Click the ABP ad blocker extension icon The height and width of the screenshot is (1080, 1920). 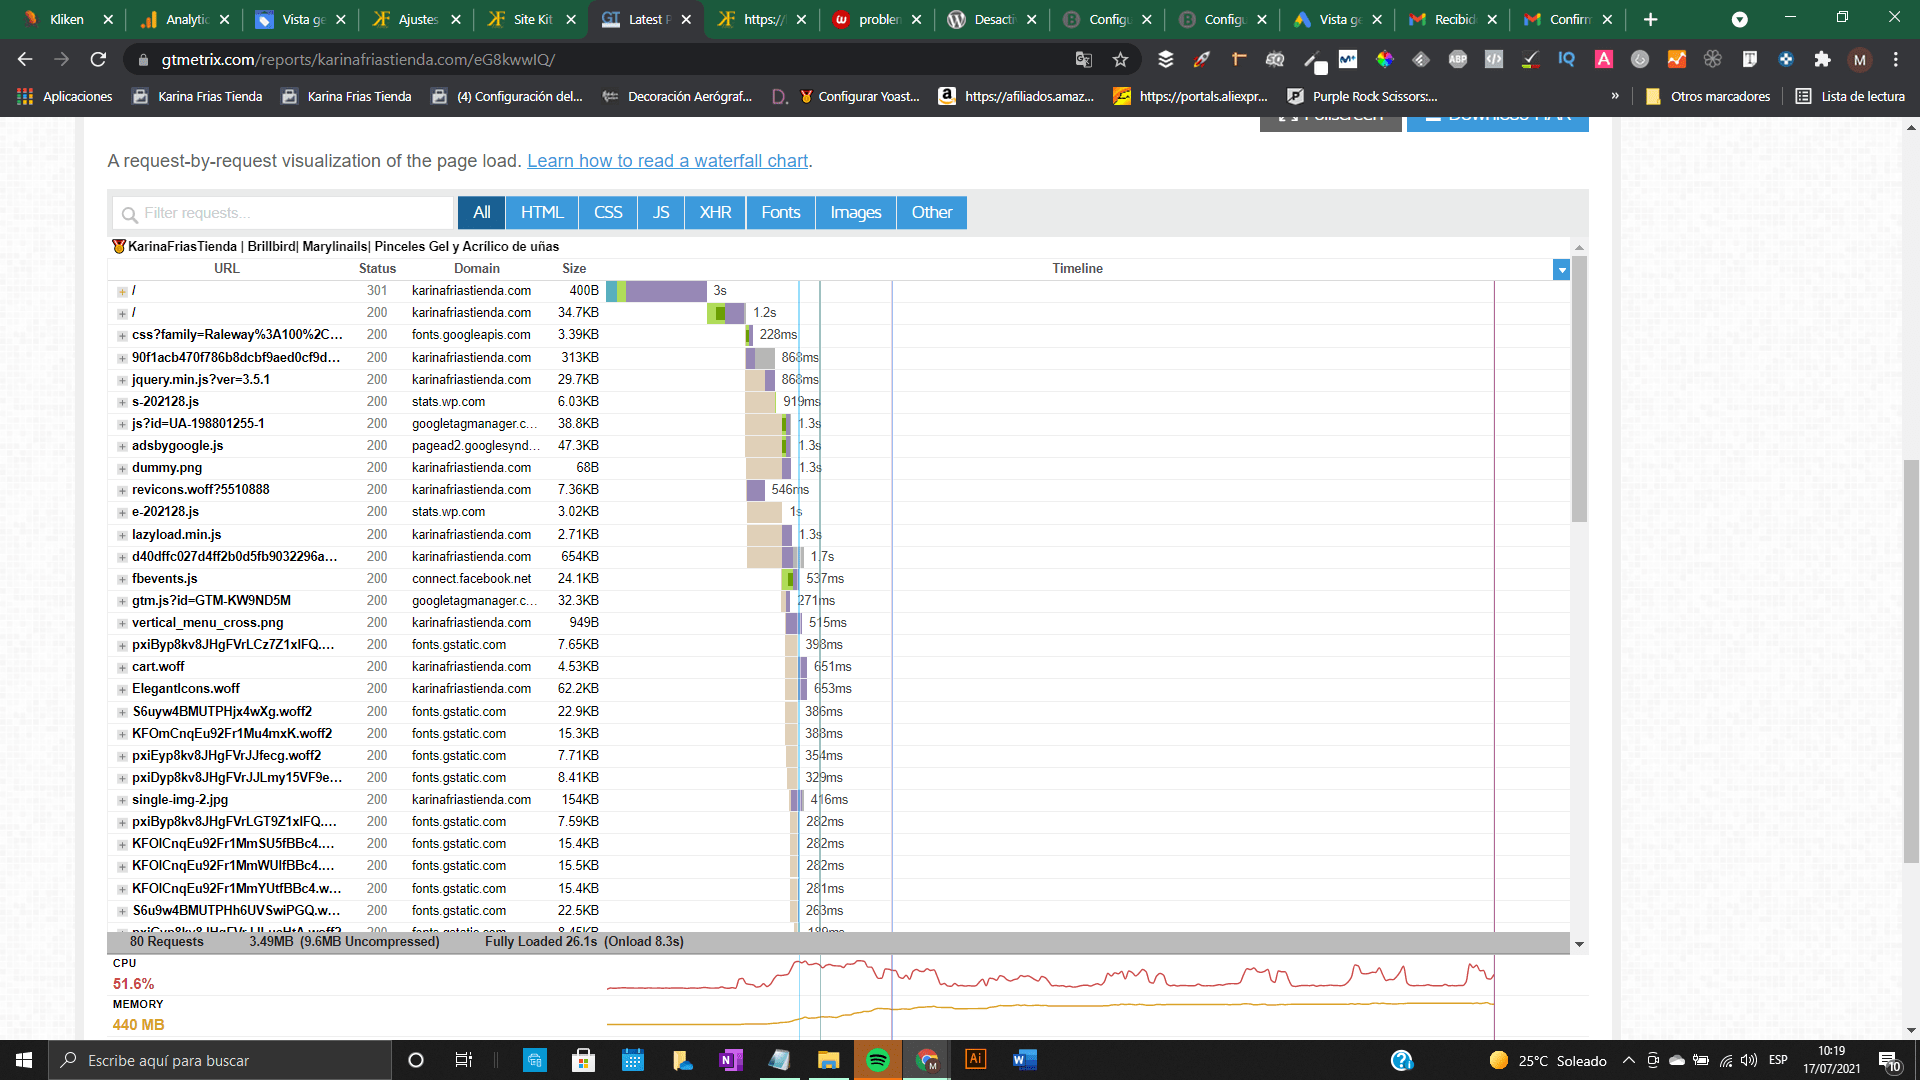[x=1458, y=60]
